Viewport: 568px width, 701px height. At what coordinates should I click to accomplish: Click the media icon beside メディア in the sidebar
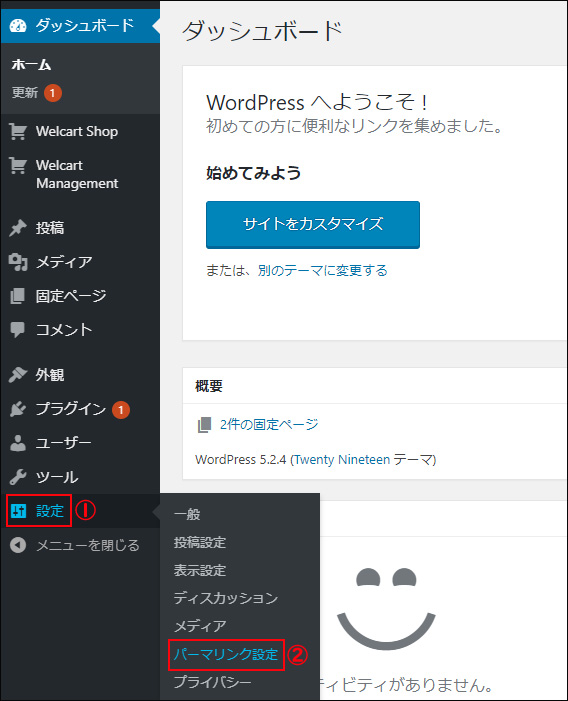(18, 262)
